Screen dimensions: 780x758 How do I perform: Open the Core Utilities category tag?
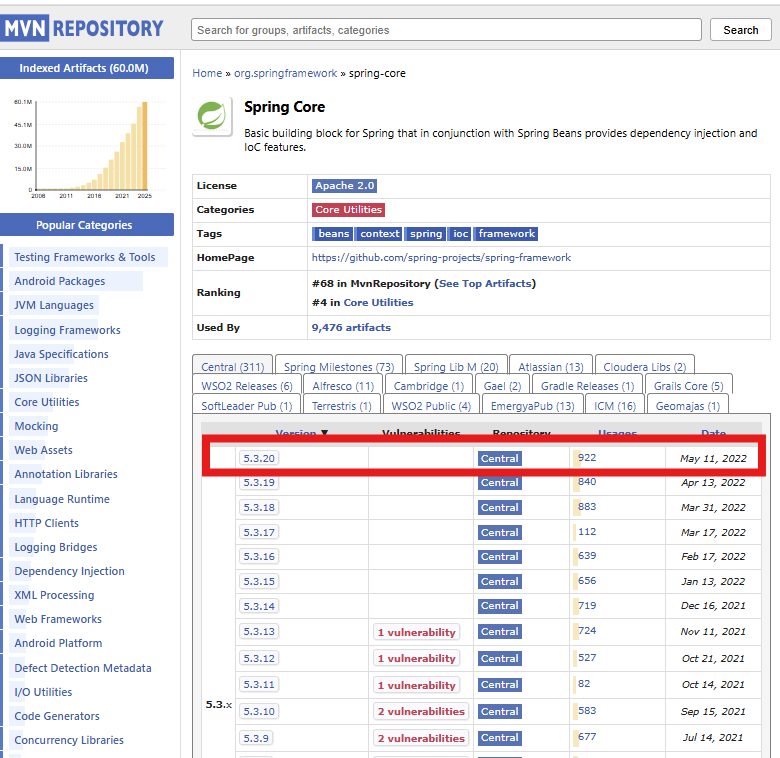(348, 209)
